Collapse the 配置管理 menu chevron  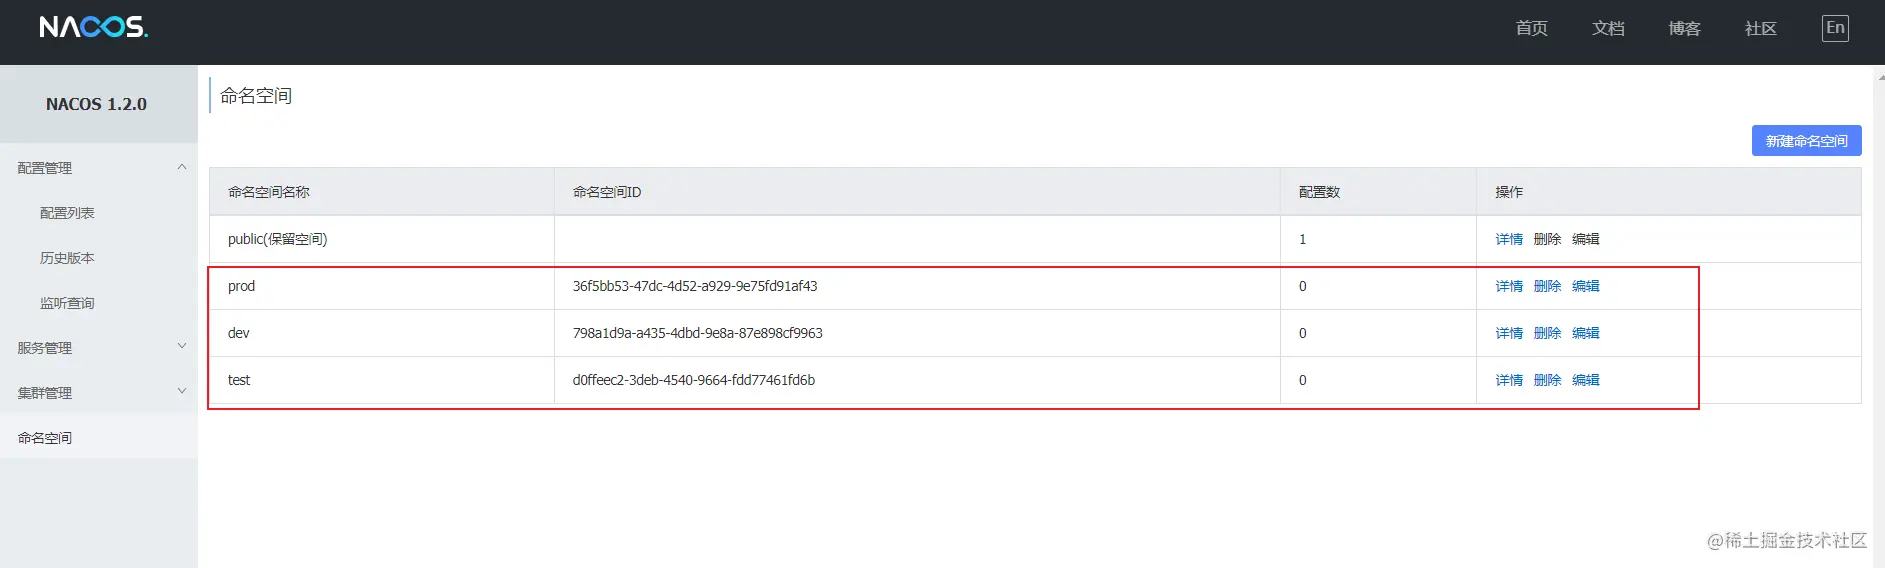(x=182, y=167)
